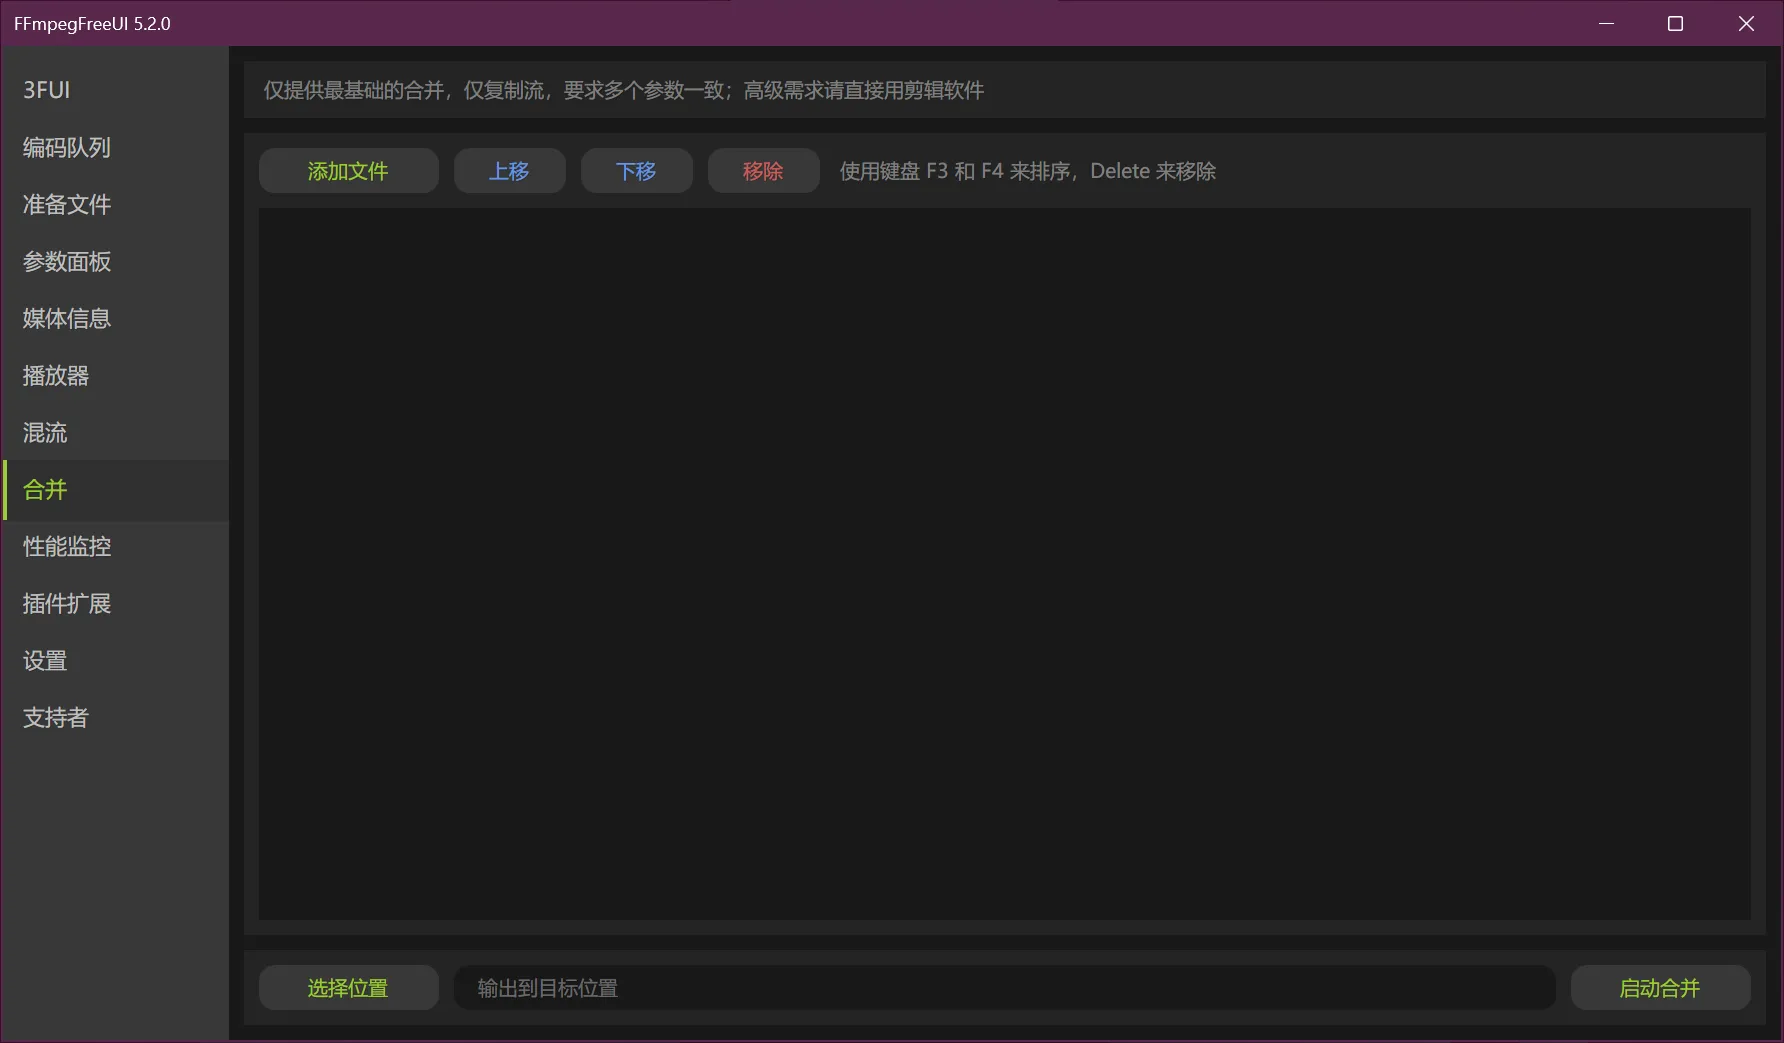Go to 参数面板 in sidebar
This screenshot has width=1784, height=1043.
[x=67, y=262]
